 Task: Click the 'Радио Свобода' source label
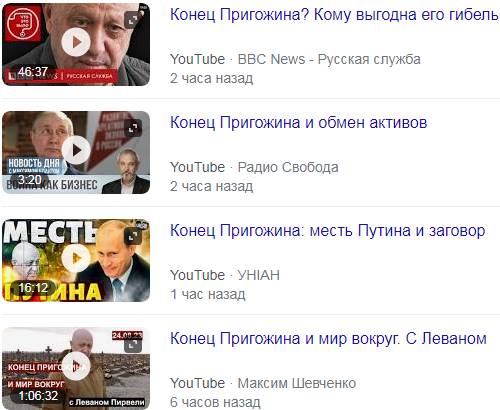288,167
